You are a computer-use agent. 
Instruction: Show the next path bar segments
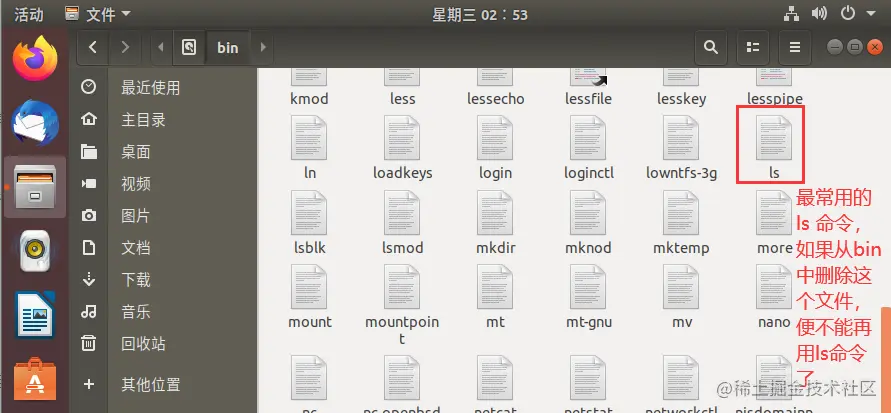pyautogui.click(x=263, y=47)
